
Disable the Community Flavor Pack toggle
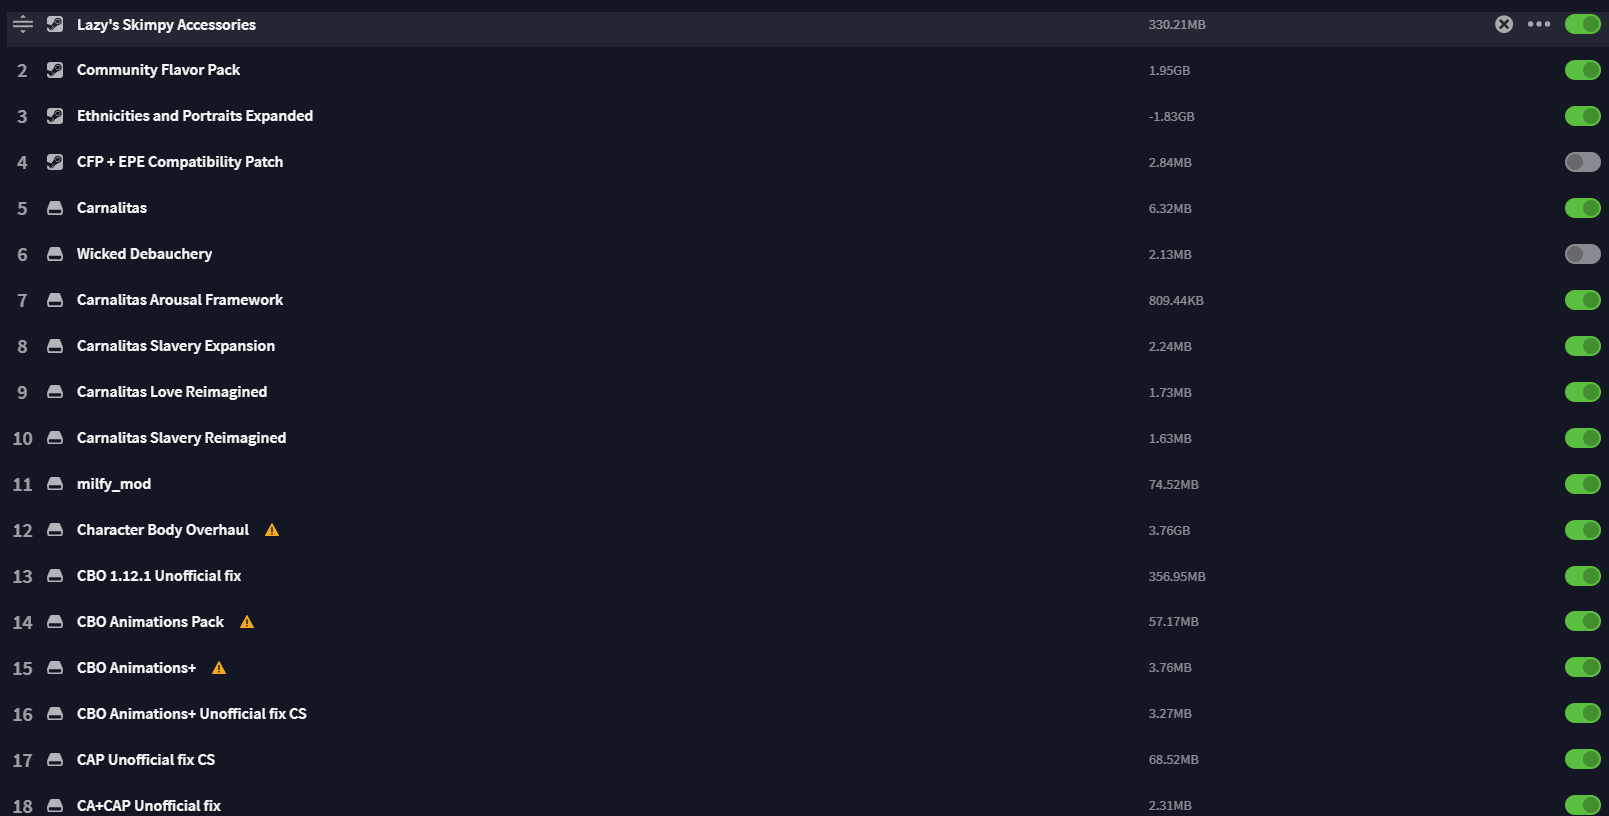click(x=1583, y=70)
